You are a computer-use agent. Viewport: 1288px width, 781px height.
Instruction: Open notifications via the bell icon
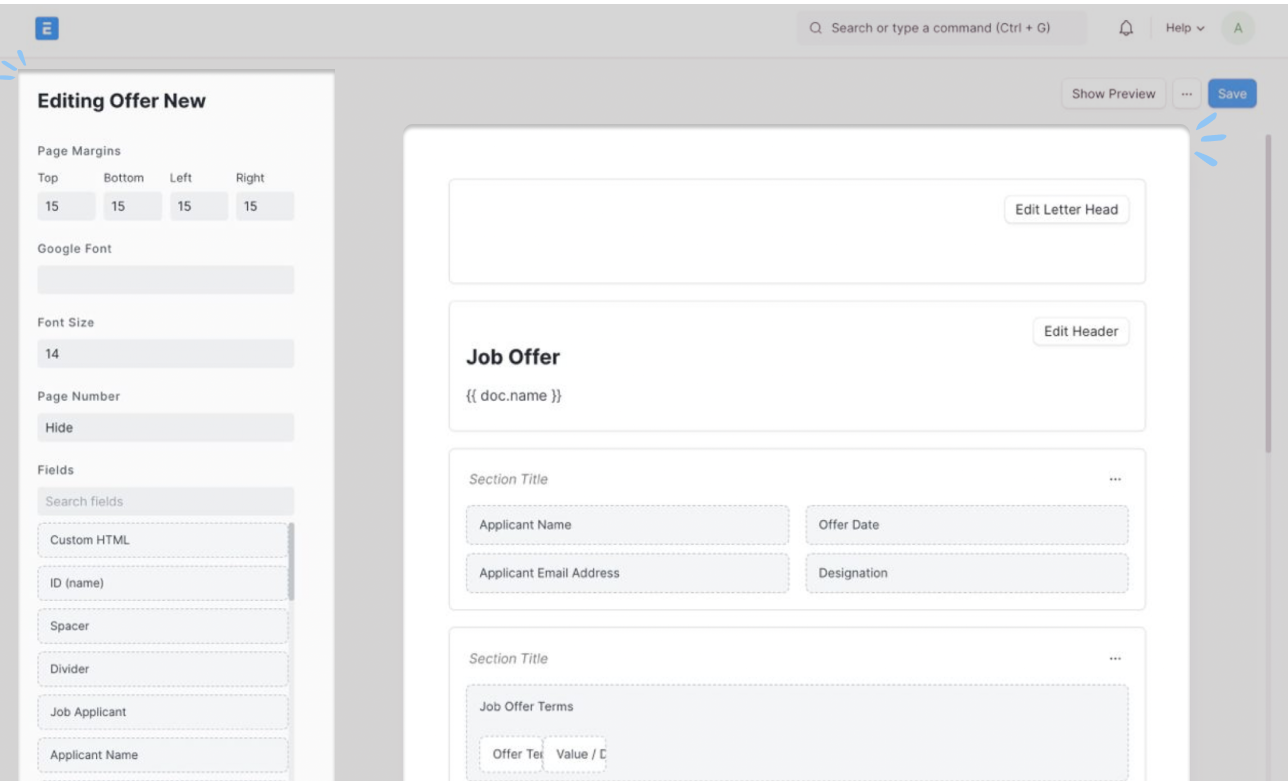coord(1124,28)
